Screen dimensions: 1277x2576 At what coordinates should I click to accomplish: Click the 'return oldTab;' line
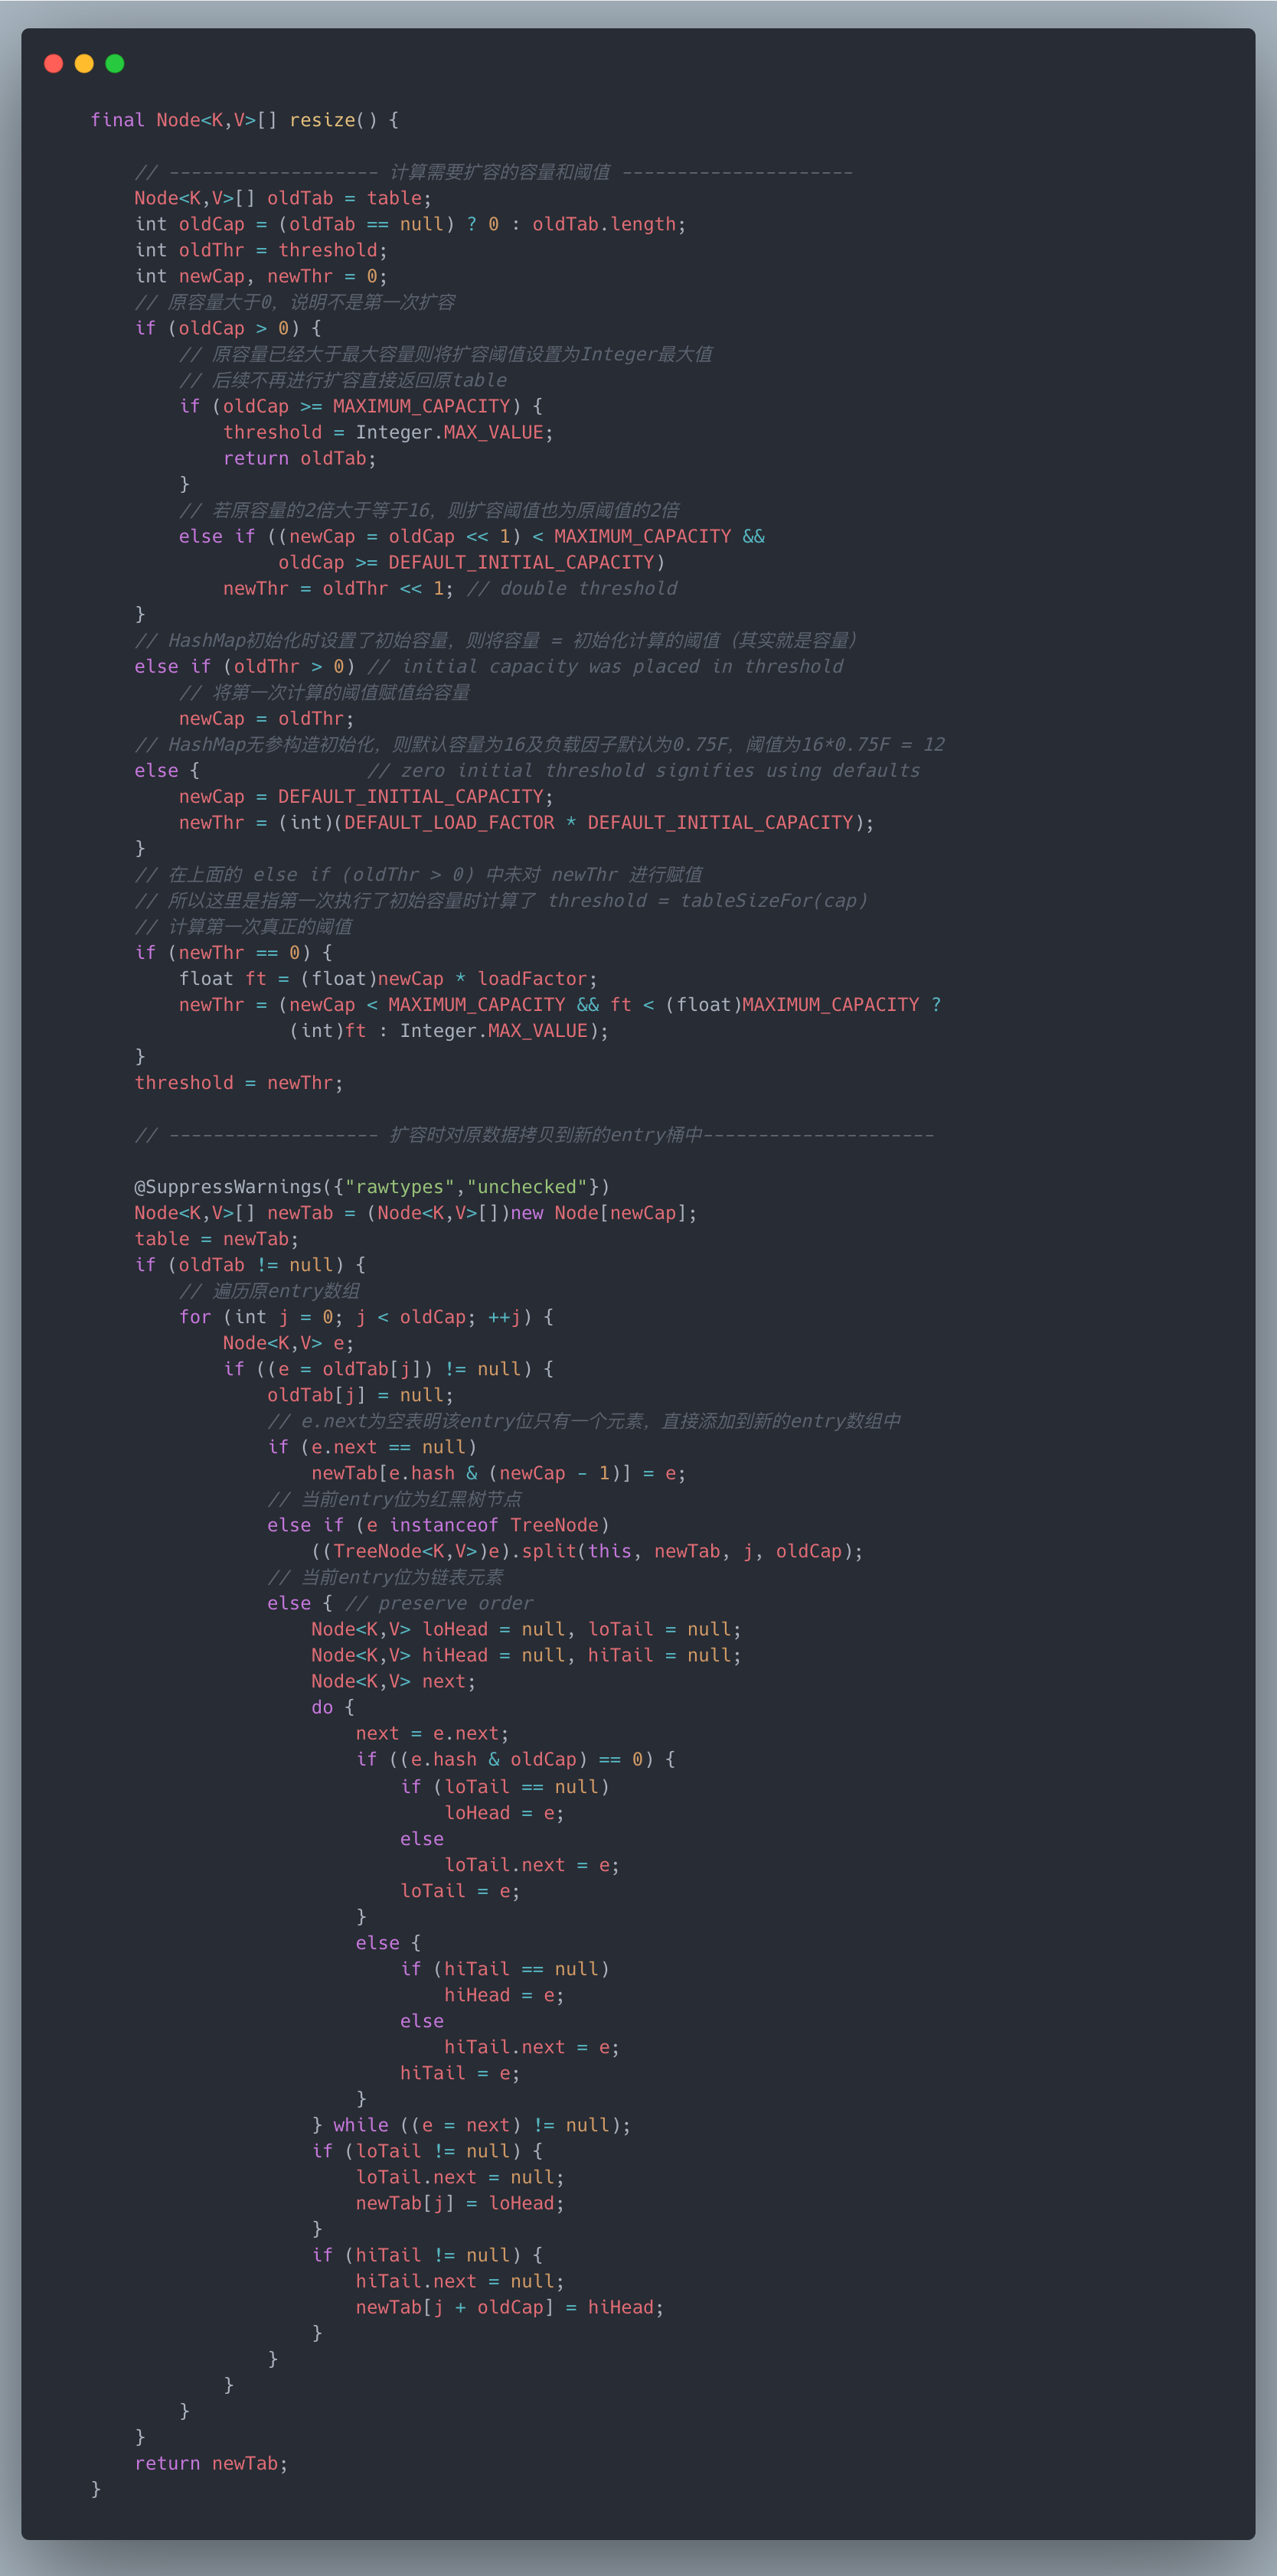(x=299, y=458)
